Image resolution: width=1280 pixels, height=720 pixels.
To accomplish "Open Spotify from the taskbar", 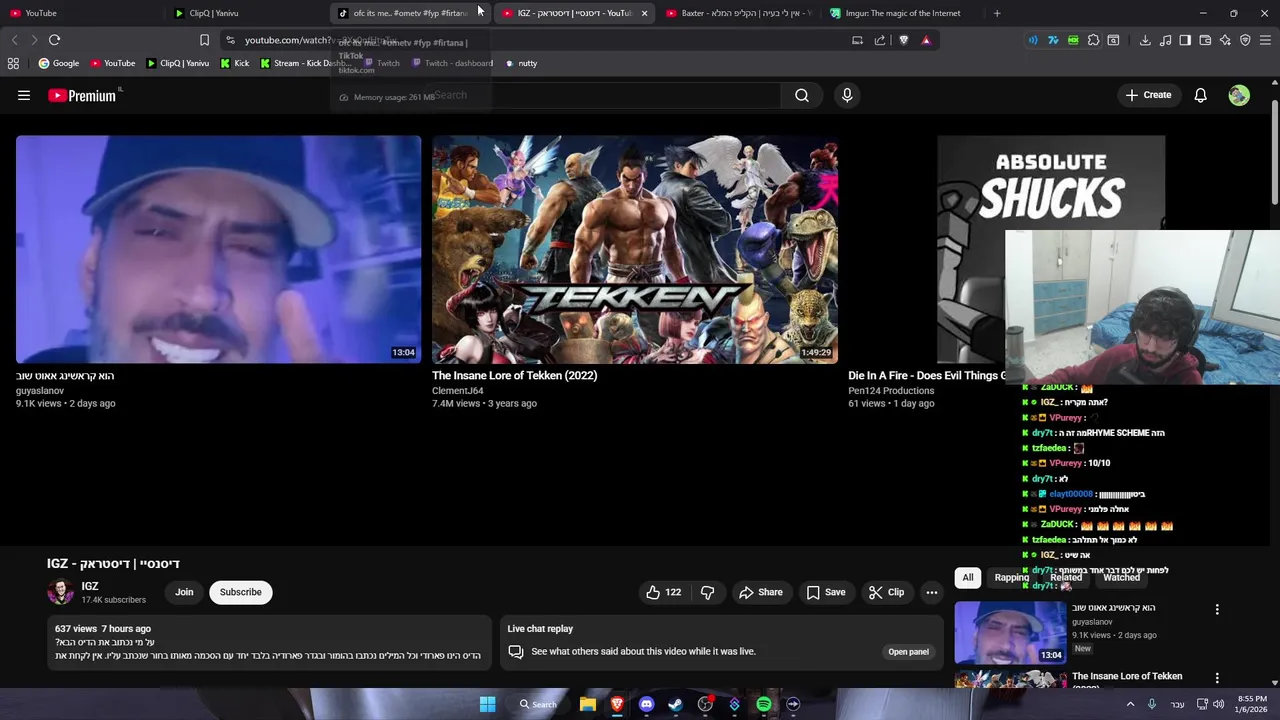I will [x=764, y=704].
